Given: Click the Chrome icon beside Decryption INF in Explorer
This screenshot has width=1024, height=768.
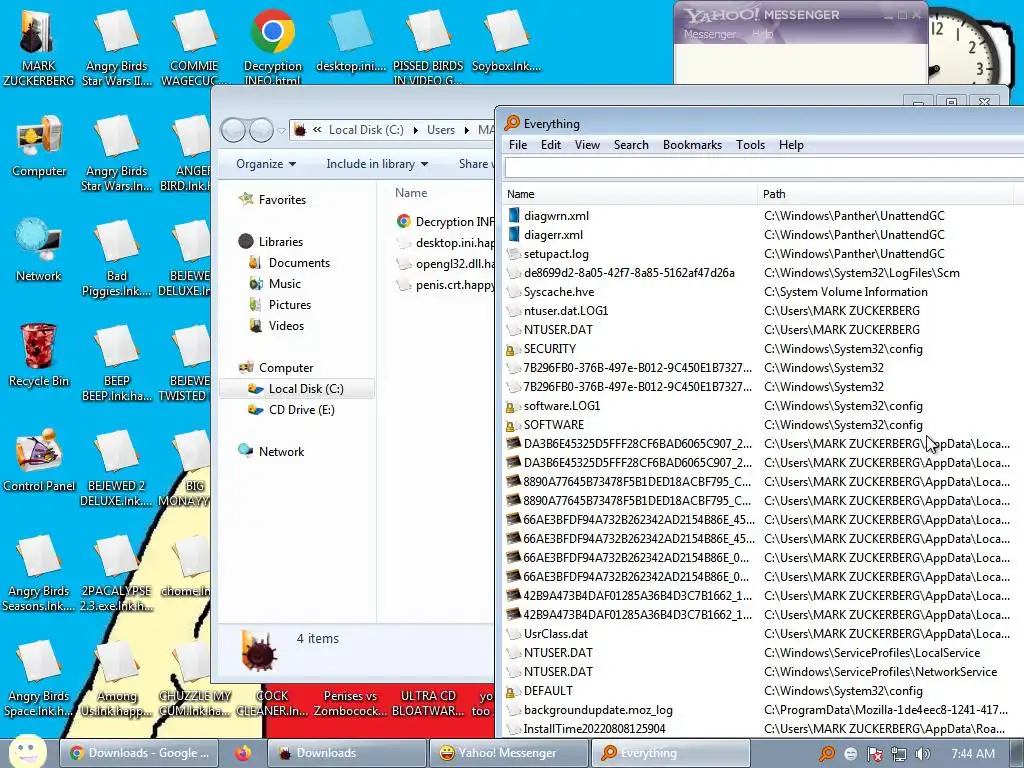Looking at the screenshot, I should pyautogui.click(x=404, y=221).
